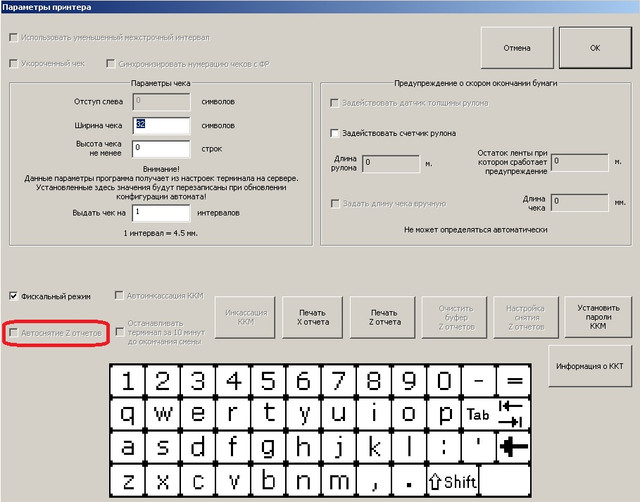Tap the minus key on keyboard
Image resolution: width=640 pixels, height=502 pixels.
[x=479, y=381]
